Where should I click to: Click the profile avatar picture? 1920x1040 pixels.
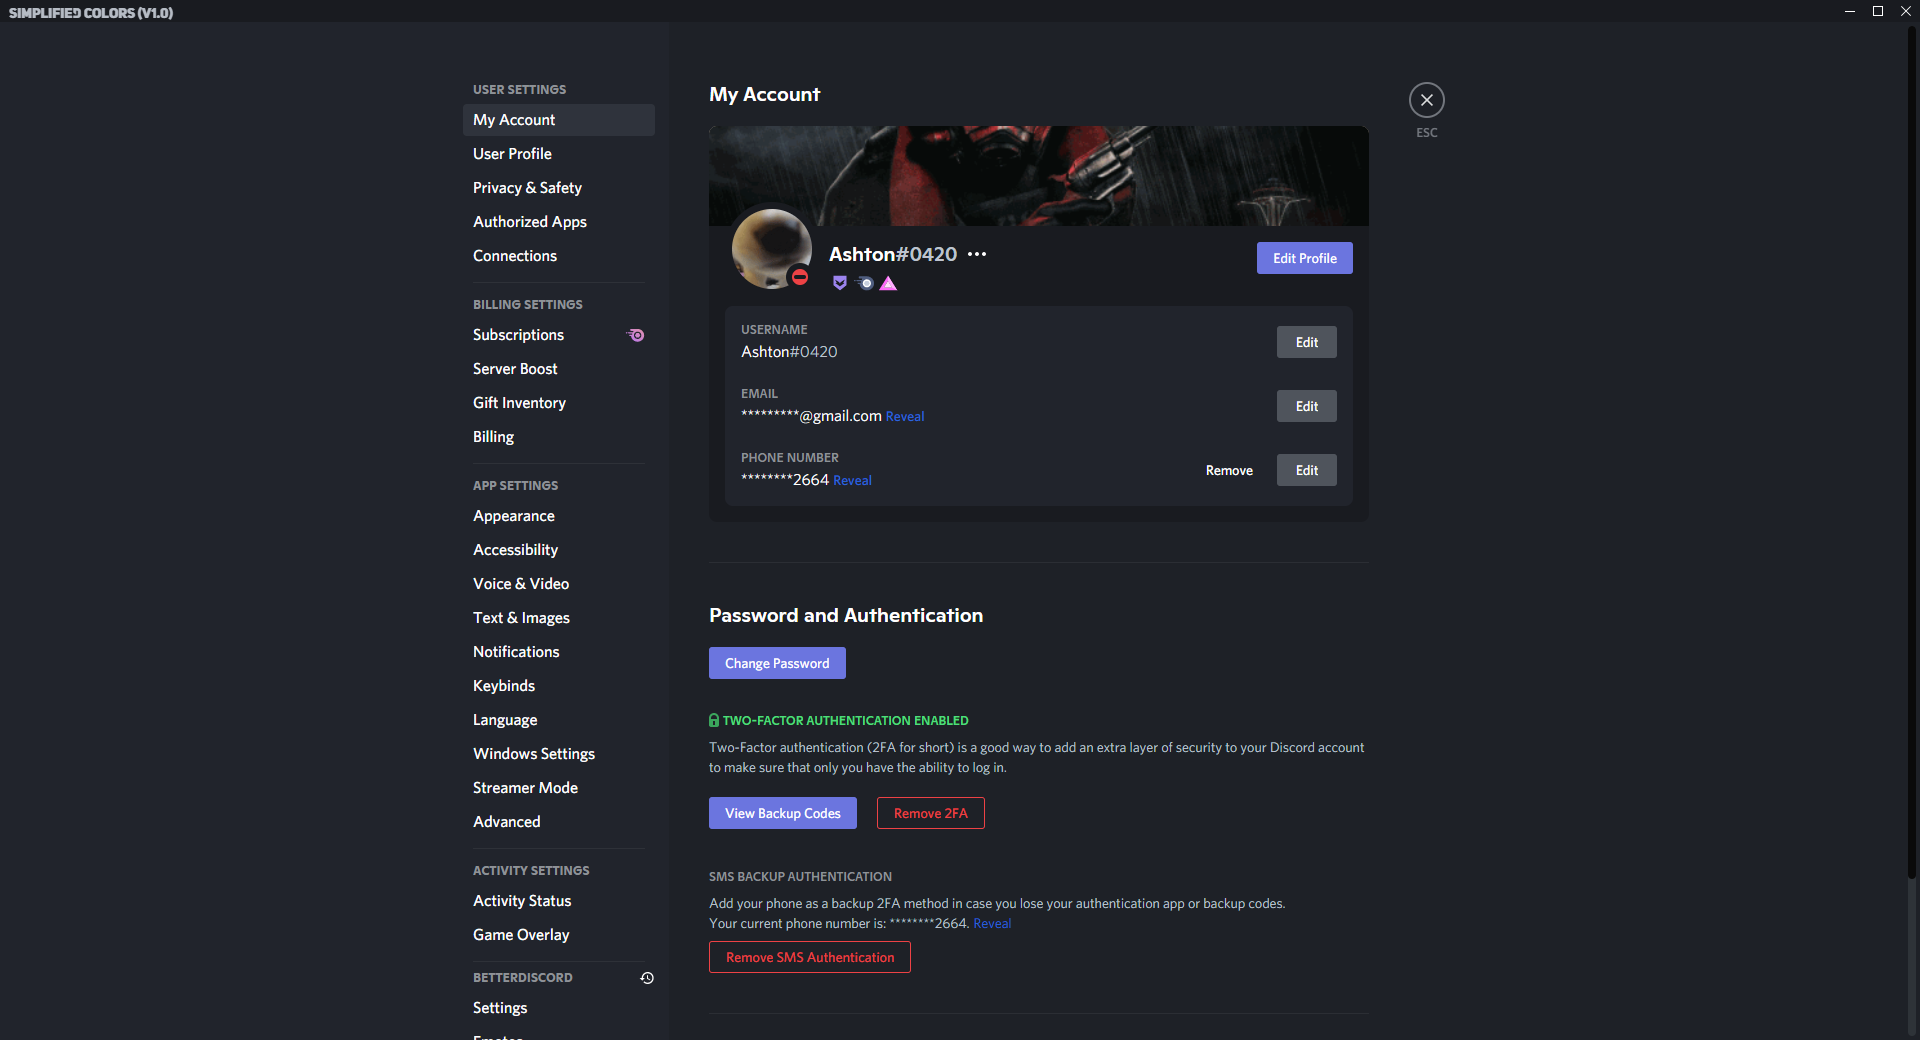(772, 248)
